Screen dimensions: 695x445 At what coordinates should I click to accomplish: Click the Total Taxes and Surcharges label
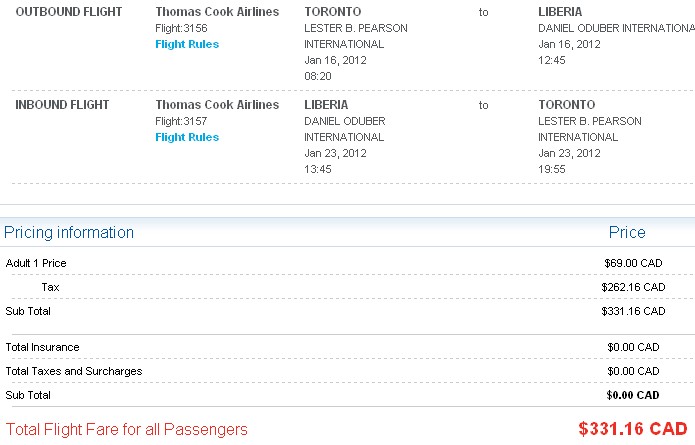pos(74,371)
